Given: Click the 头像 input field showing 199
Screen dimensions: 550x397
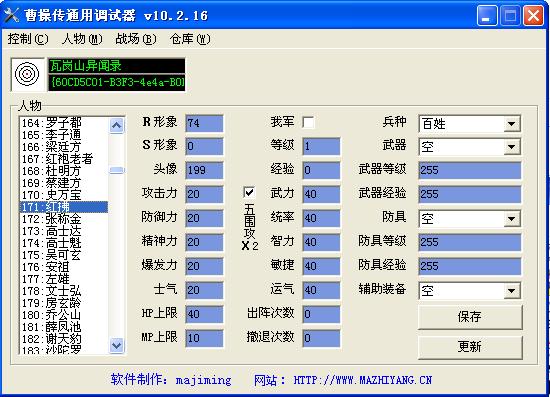Looking at the screenshot, I should (x=204, y=170).
